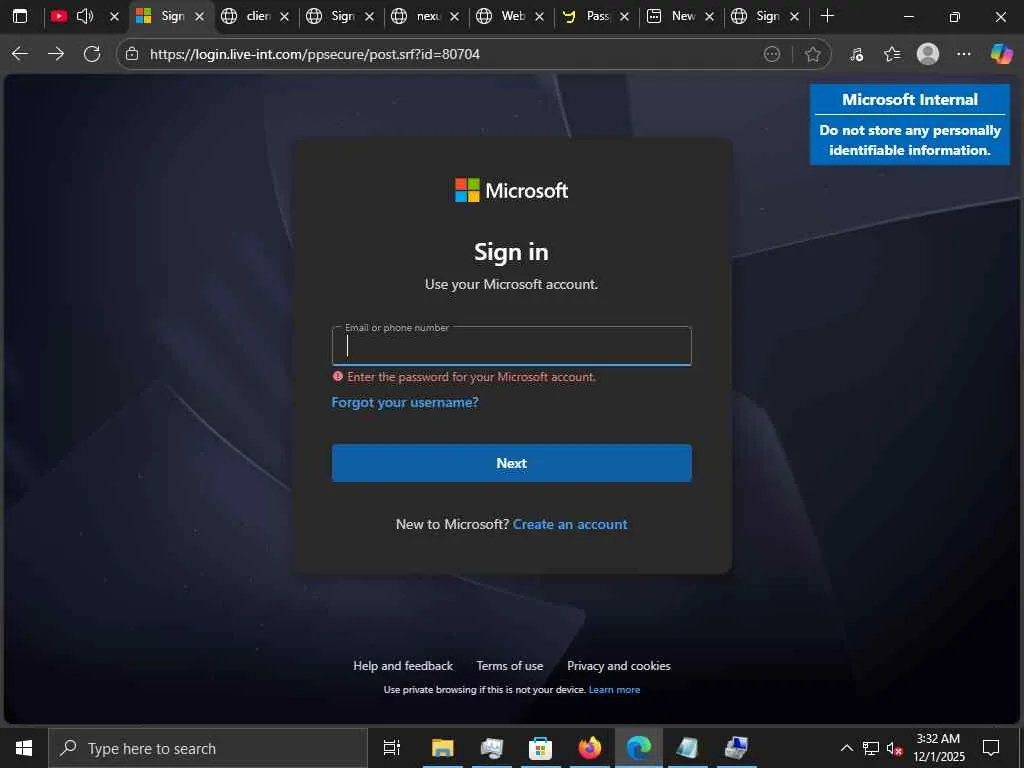This screenshot has height=768, width=1024.
Task: Open Settings and more menu
Action: point(963,54)
